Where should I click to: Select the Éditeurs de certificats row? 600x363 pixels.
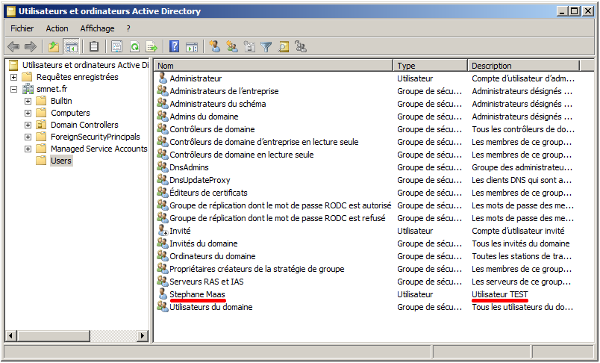(x=209, y=192)
